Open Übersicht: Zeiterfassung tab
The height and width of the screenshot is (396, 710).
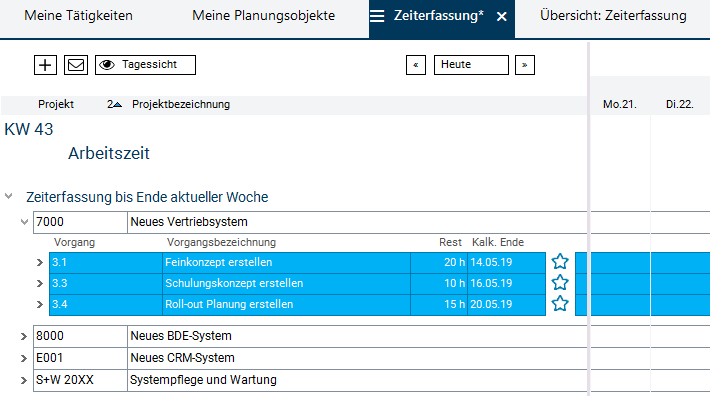tap(613, 16)
